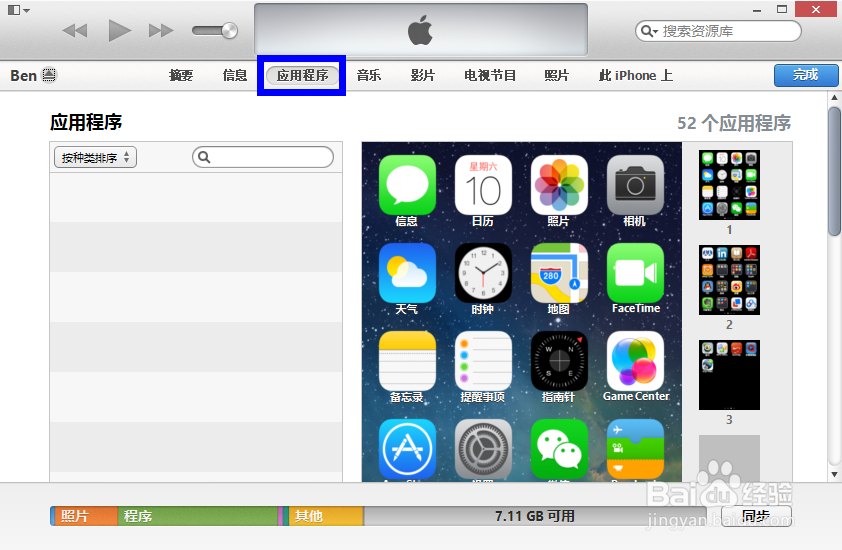Select the 信息 Messages app icon
842x550 pixels.
coord(407,185)
